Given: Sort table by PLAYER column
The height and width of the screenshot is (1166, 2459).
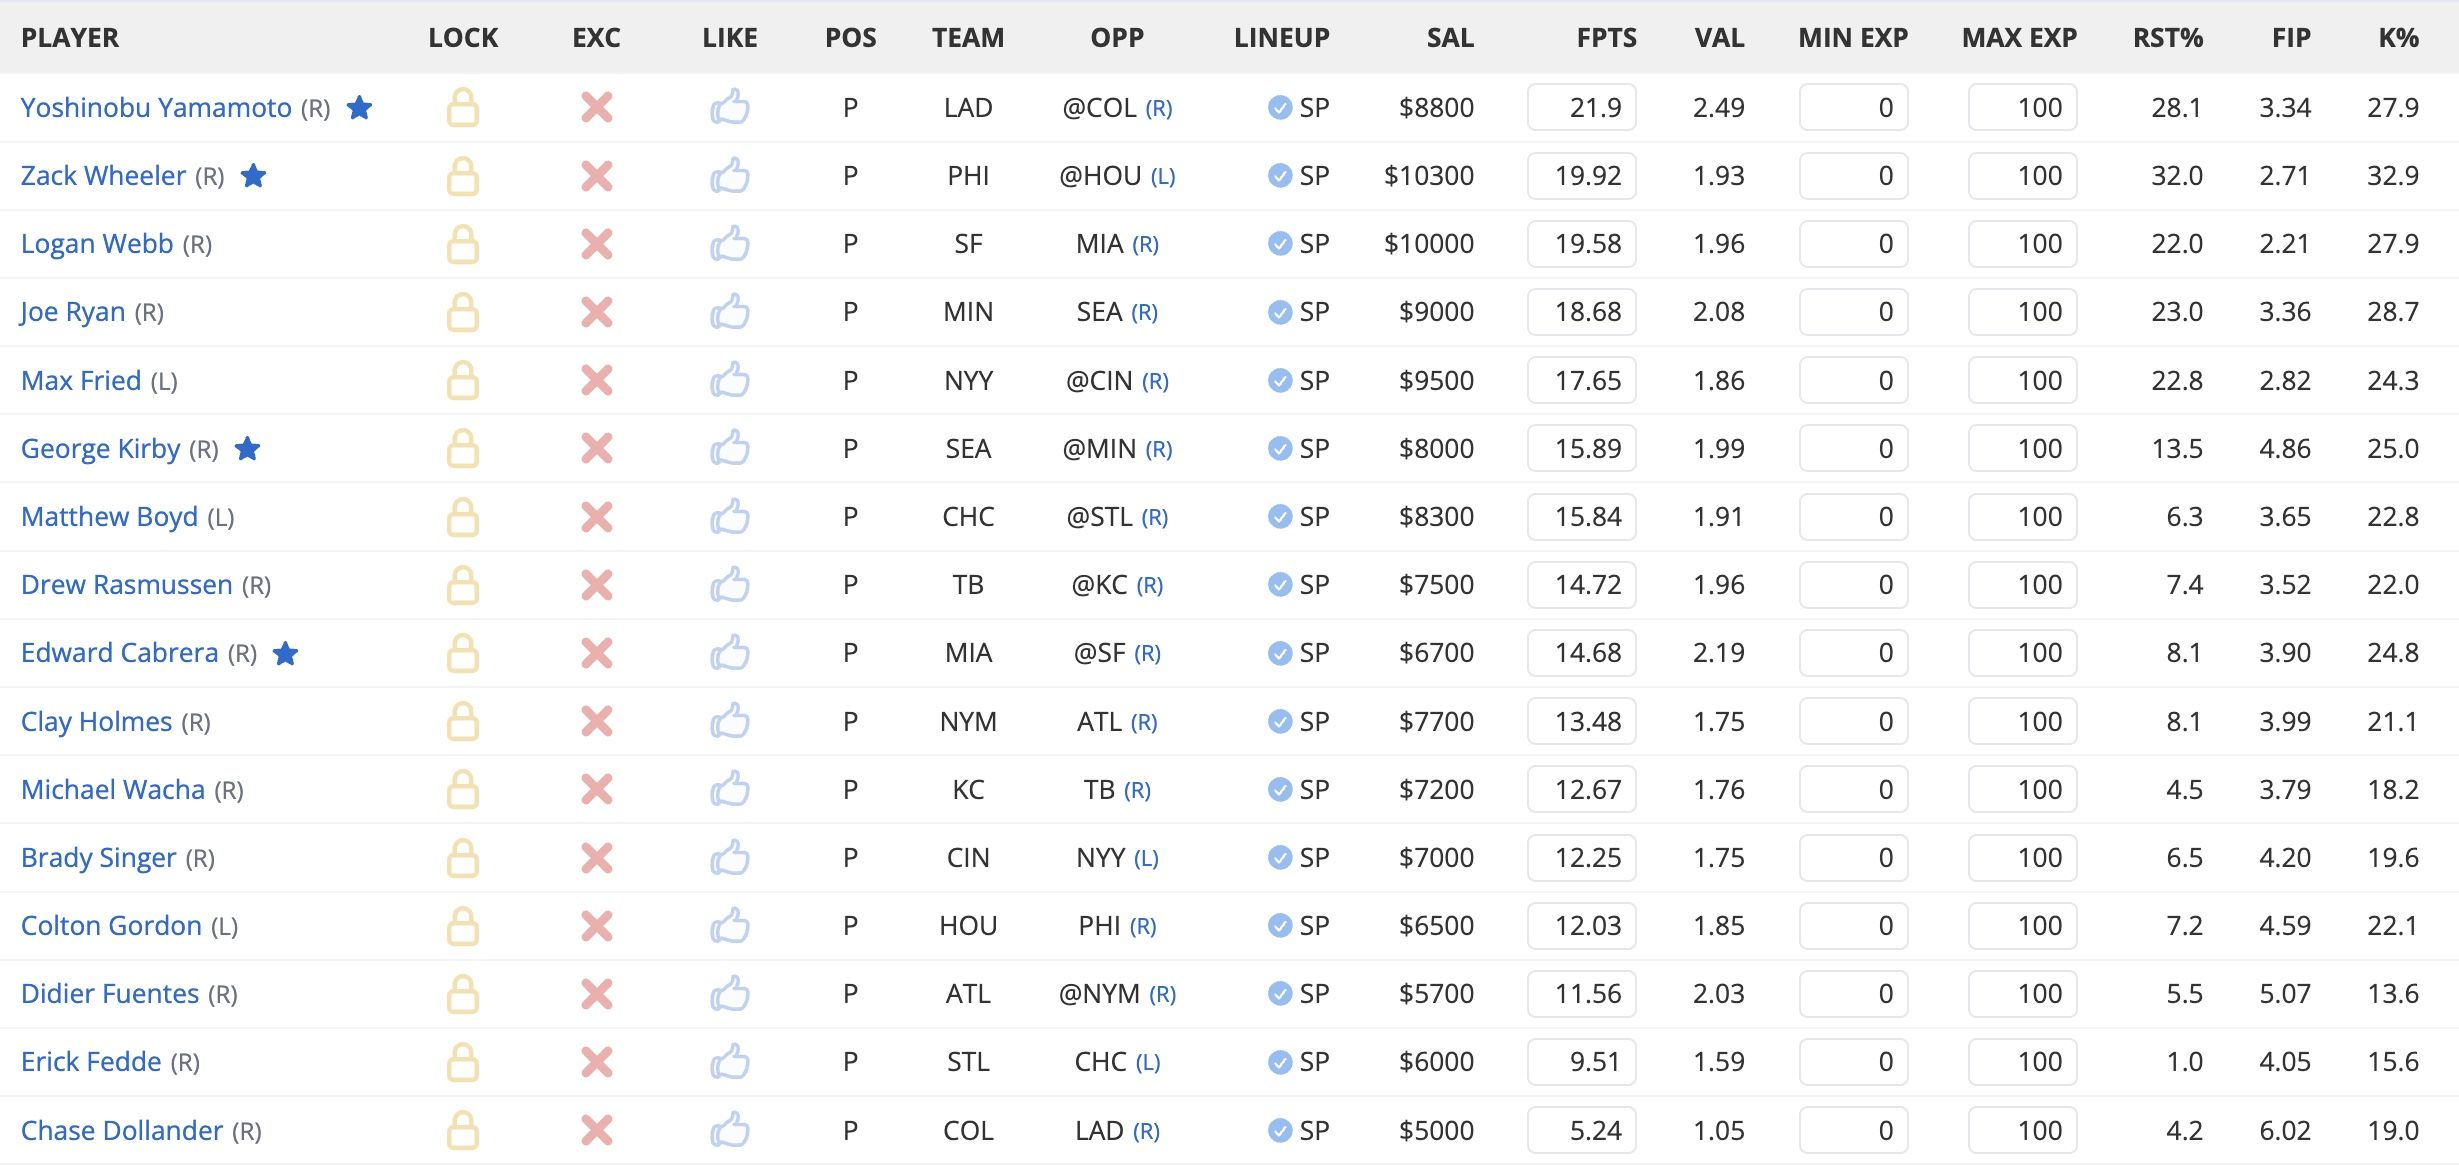Looking at the screenshot, I should coord(70,38).
